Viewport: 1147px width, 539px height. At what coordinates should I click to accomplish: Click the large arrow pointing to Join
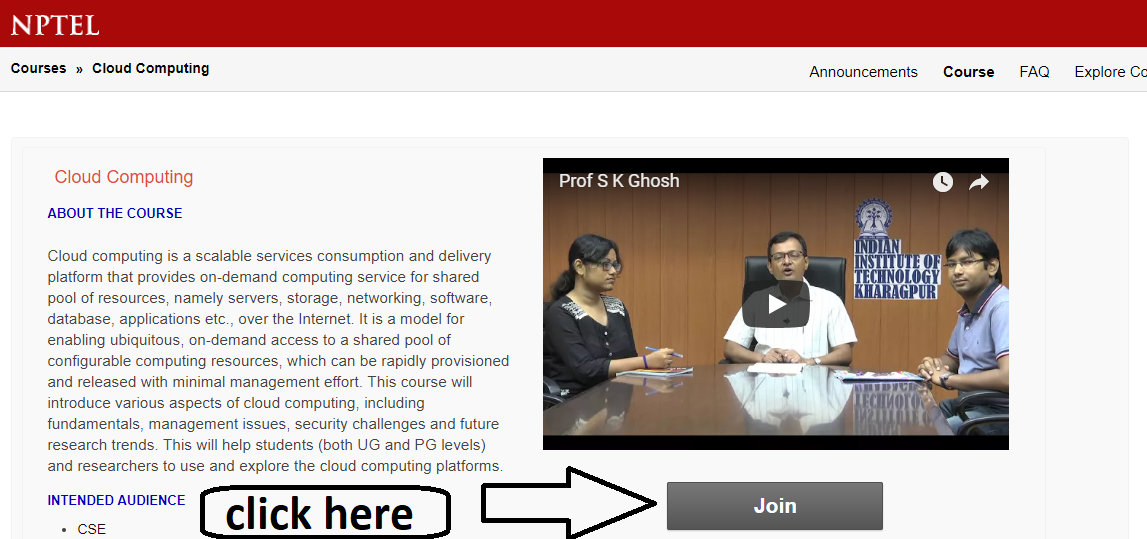(x=568, y=503)
